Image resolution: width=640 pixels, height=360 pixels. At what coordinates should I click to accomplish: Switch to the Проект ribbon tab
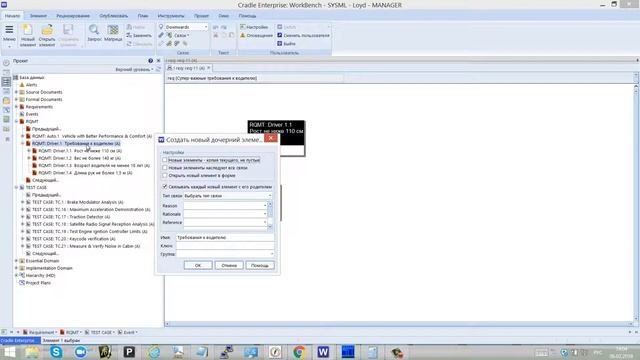click(x=202, y=16)
